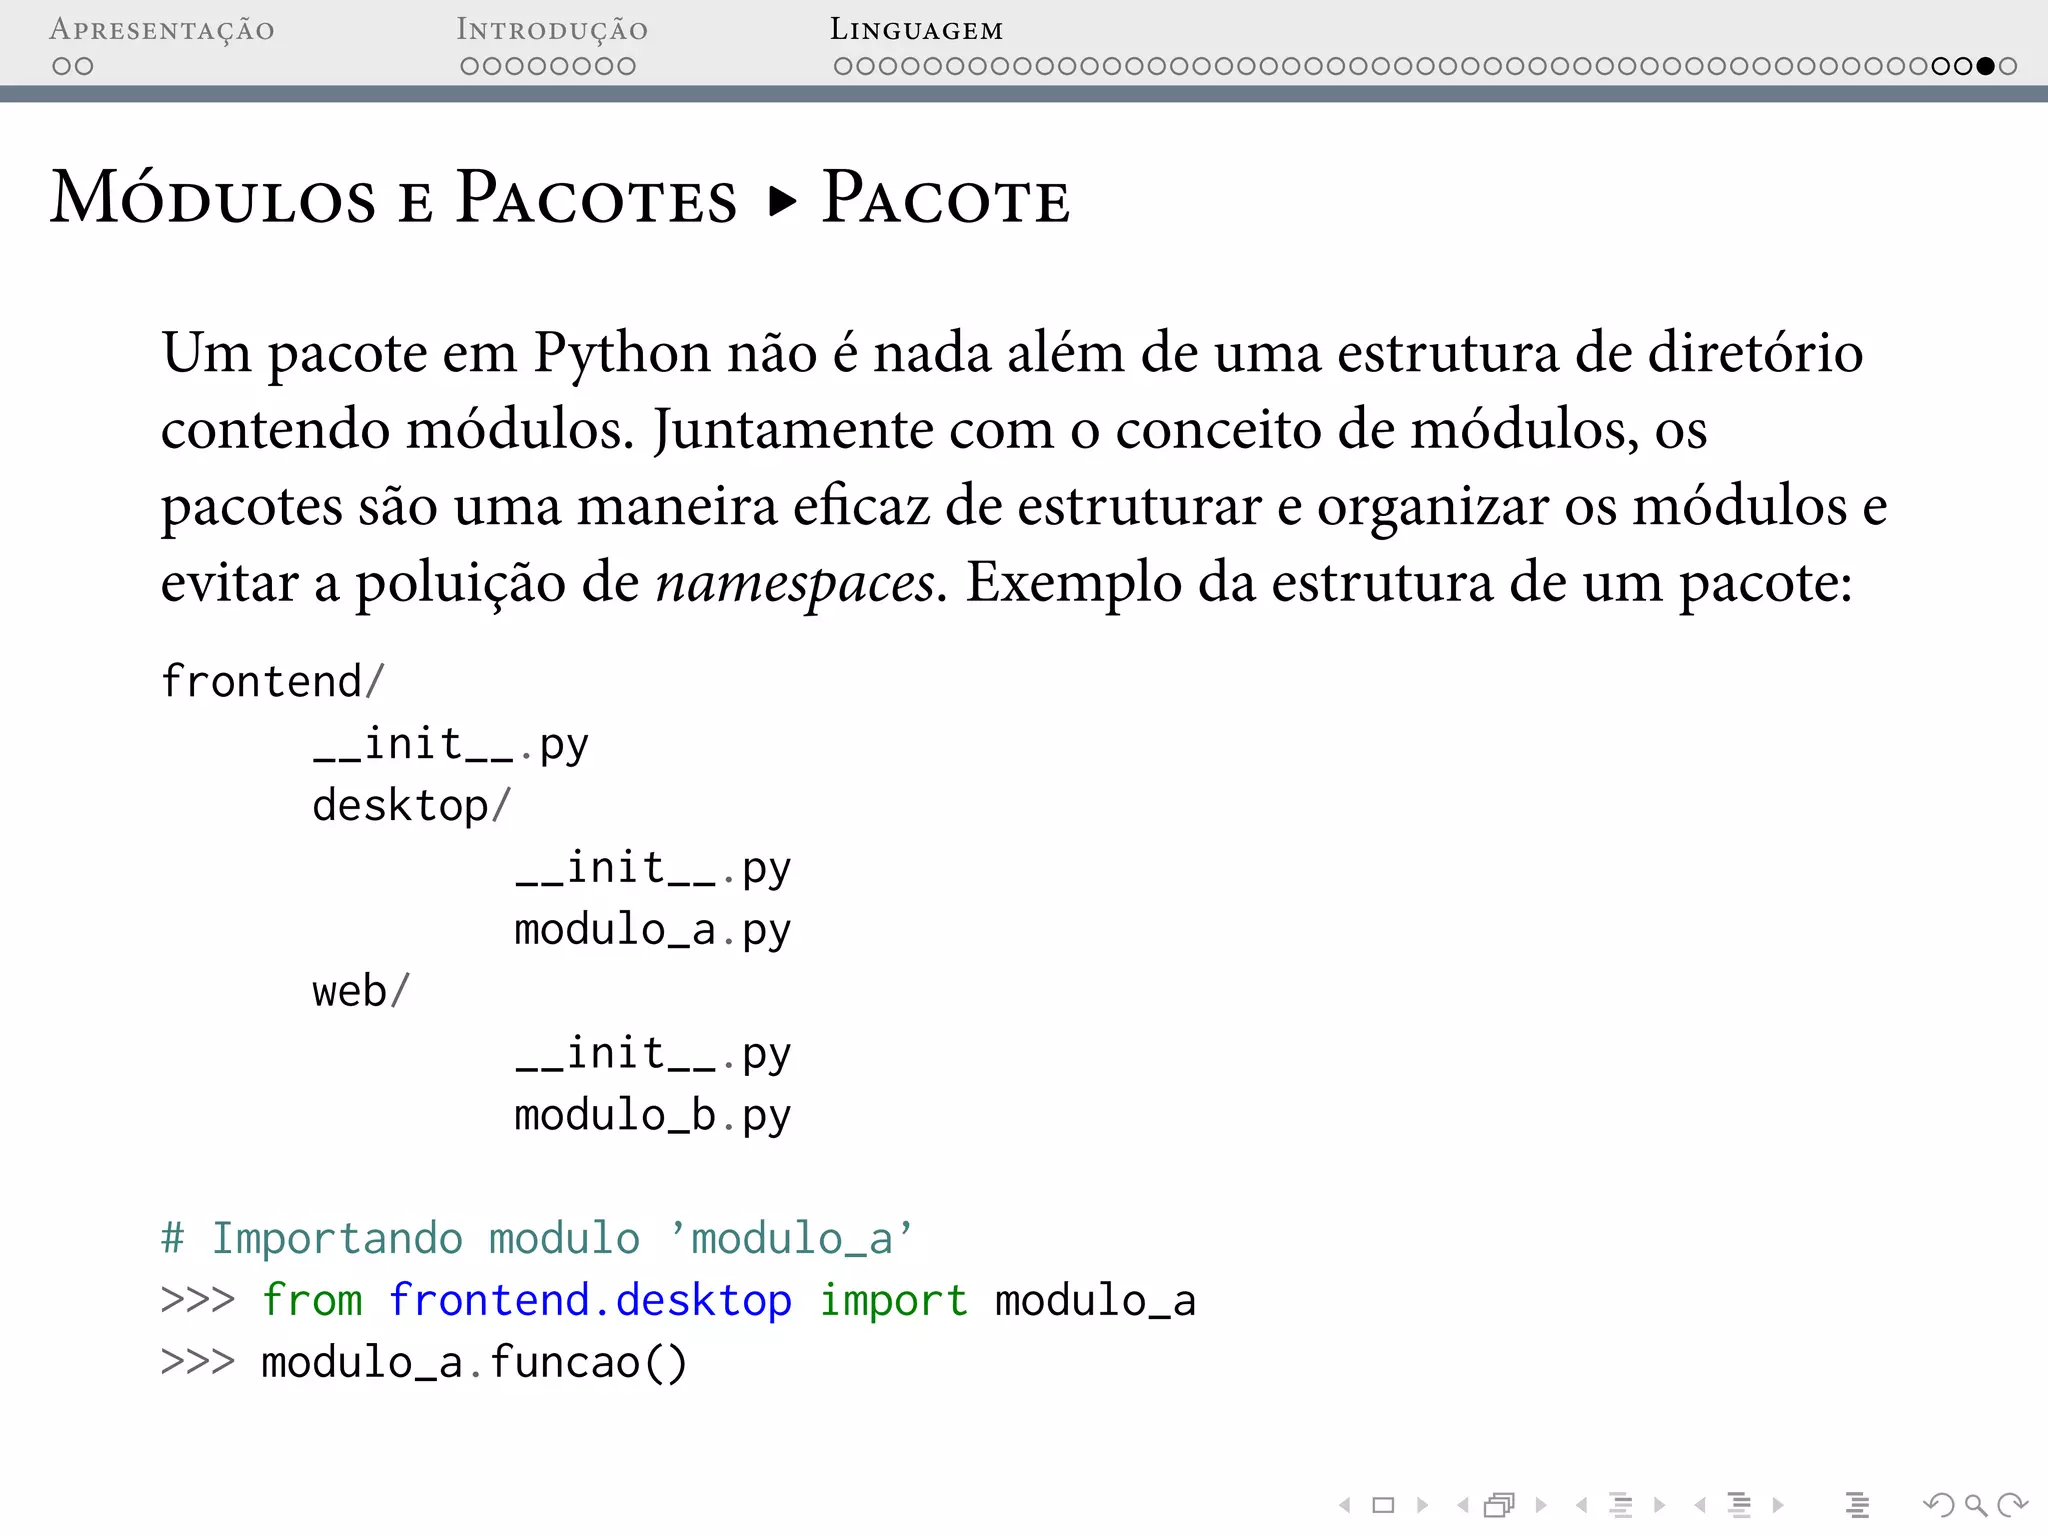Click the blue 'frontend.desktop' text
Screen dimensions: 2048x1536
tap(590, 1302)
